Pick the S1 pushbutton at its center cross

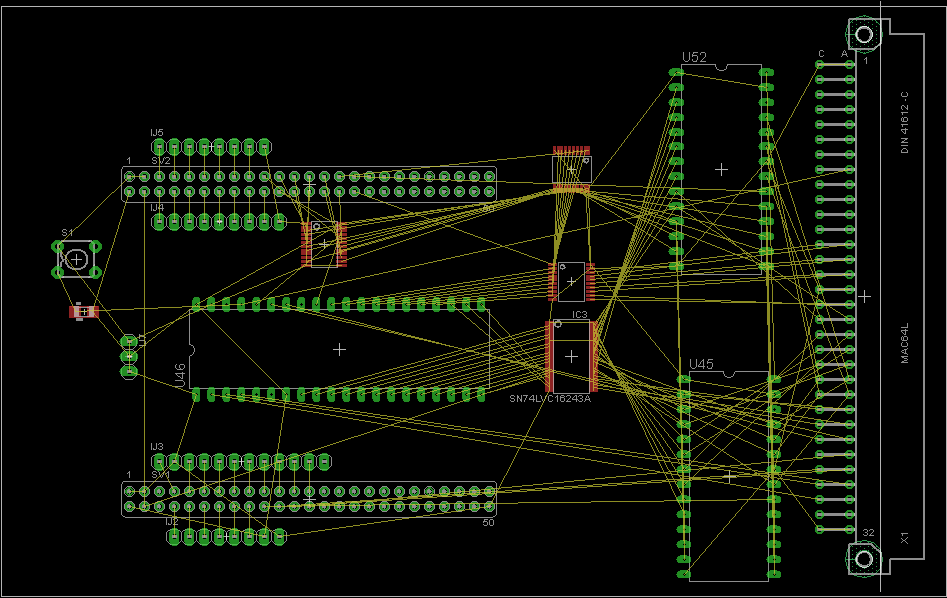click(76, 259)
